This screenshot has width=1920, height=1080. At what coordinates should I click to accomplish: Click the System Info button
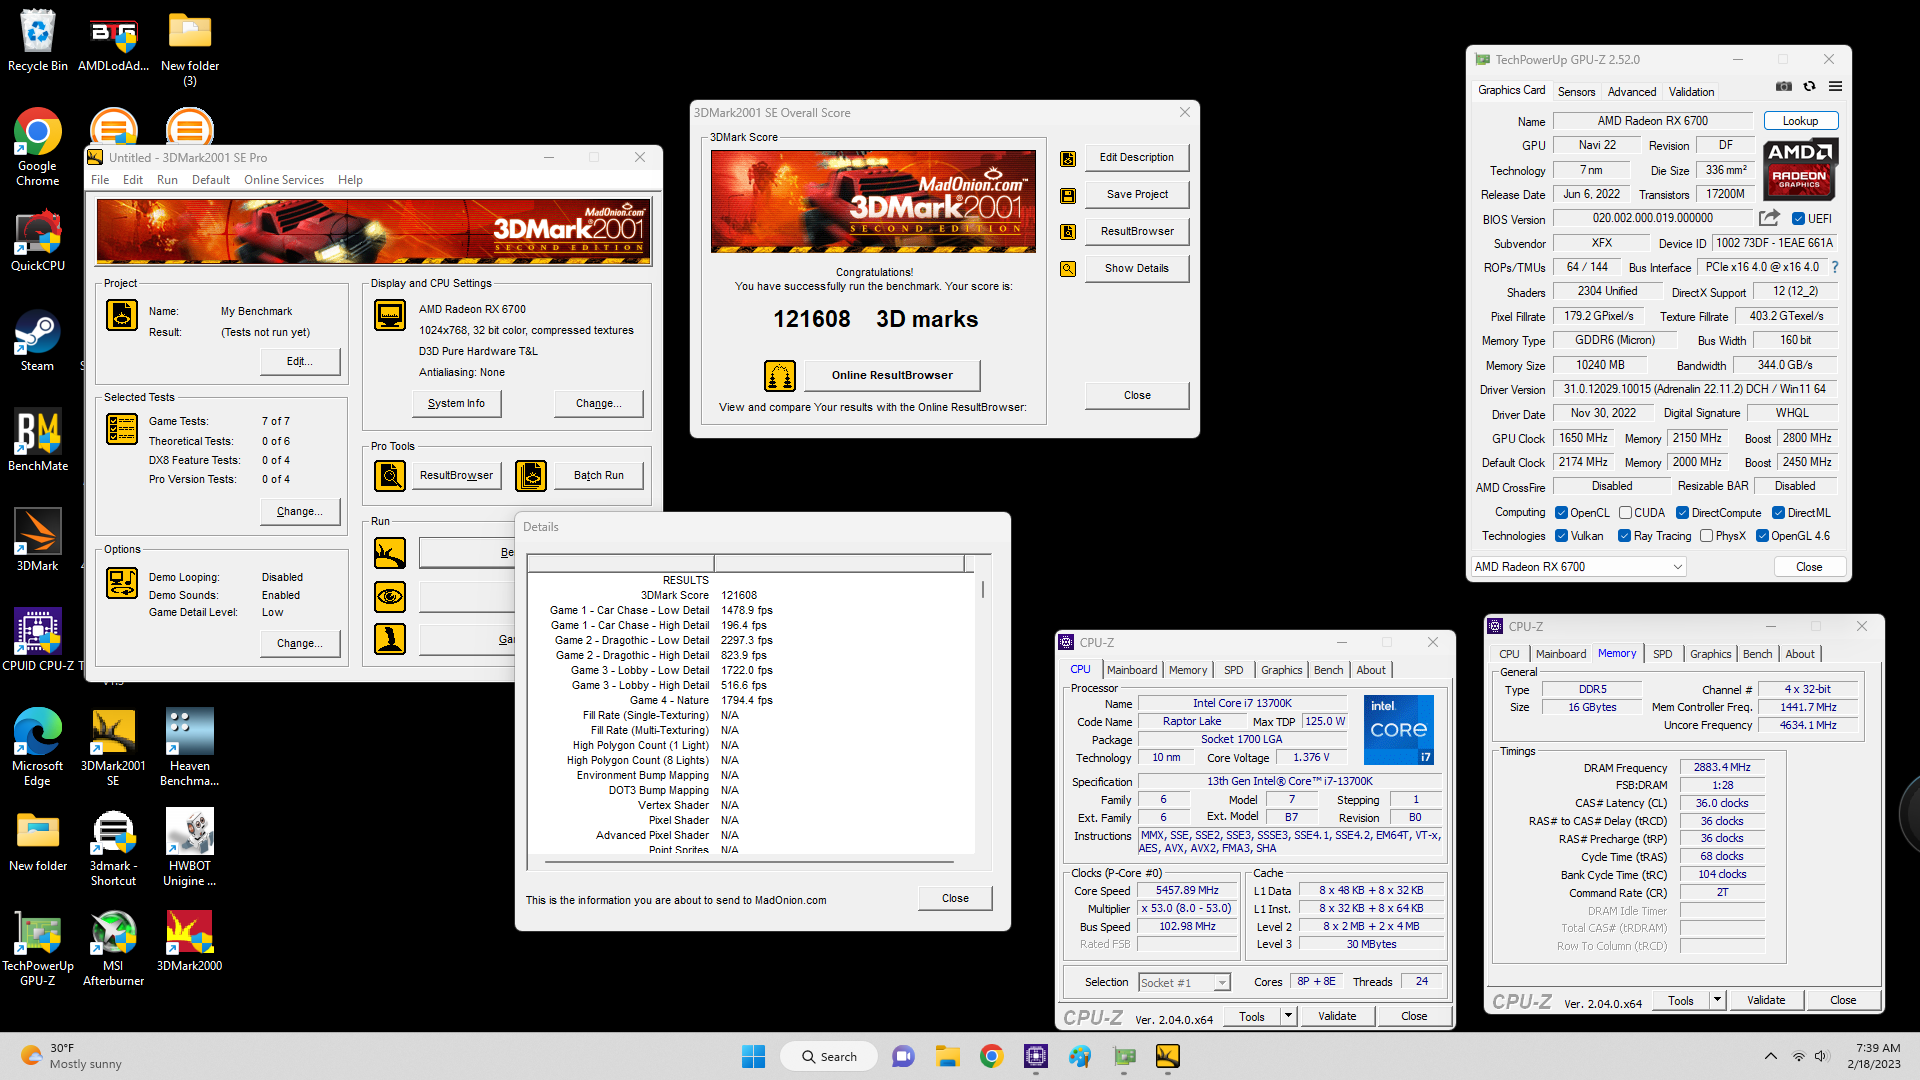pyautogui.click(x=456, y=404)
